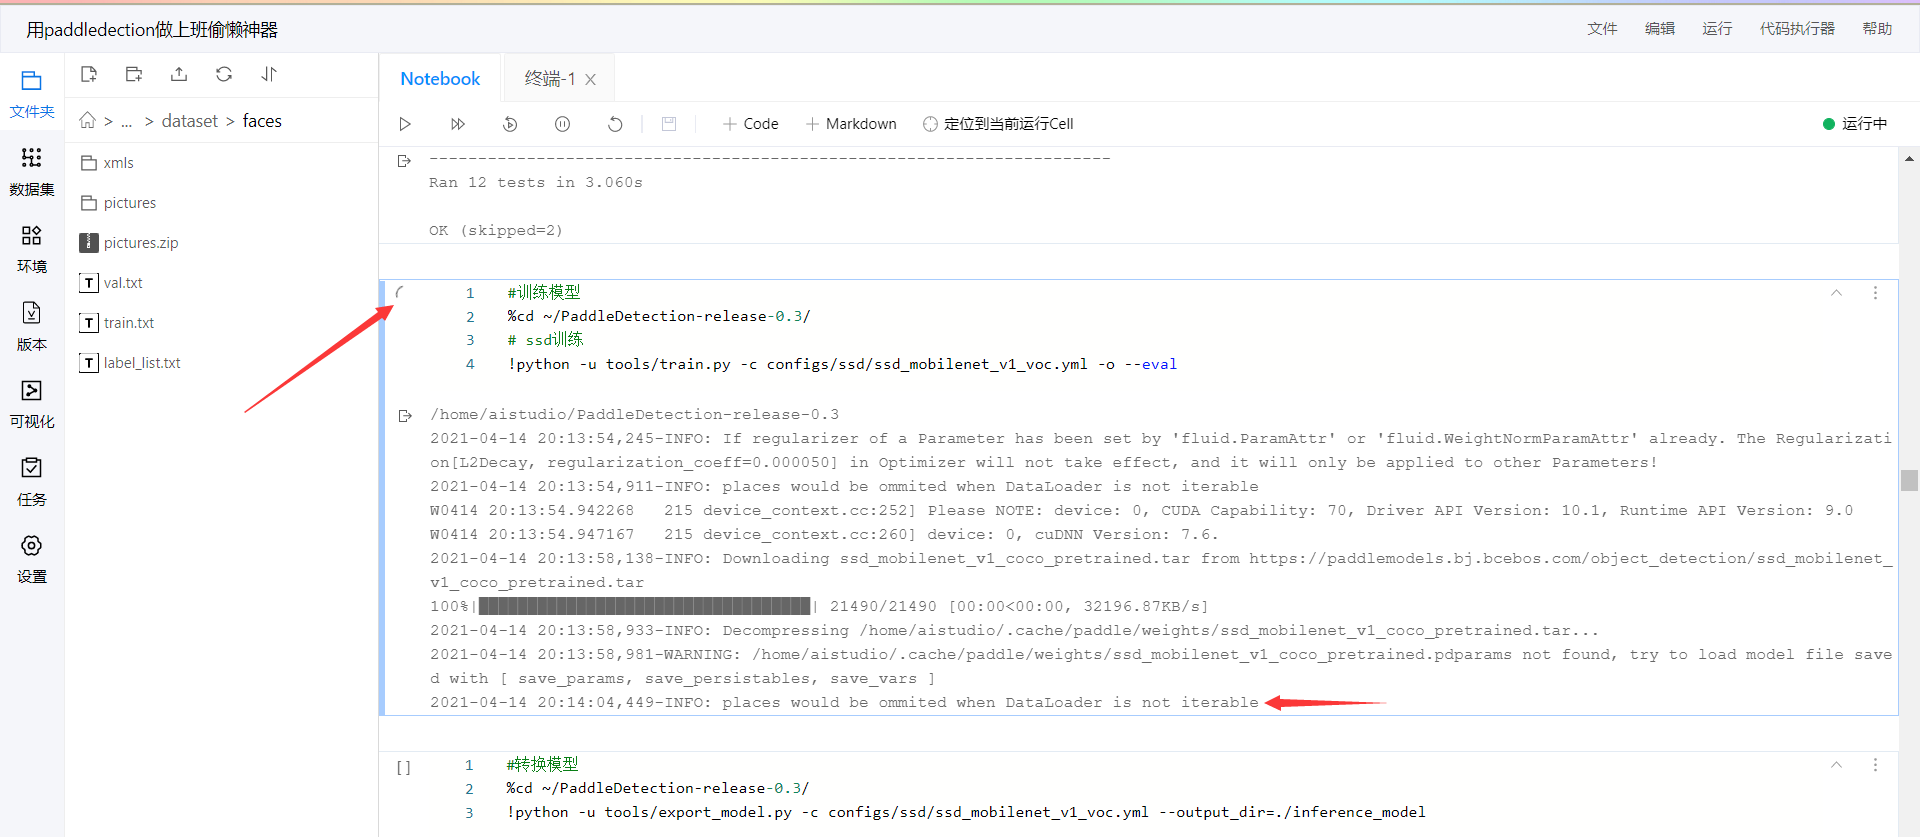Viewport: 1920px width, 837px height.
Task: Click the 运行中 running status indicator
Action: coord(1855,124)
